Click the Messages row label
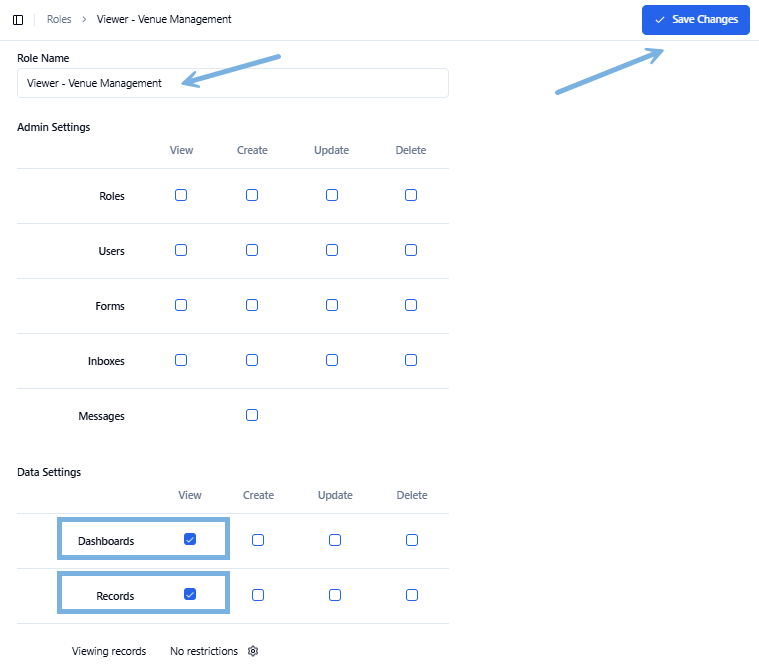 click(x=102, y=416)
